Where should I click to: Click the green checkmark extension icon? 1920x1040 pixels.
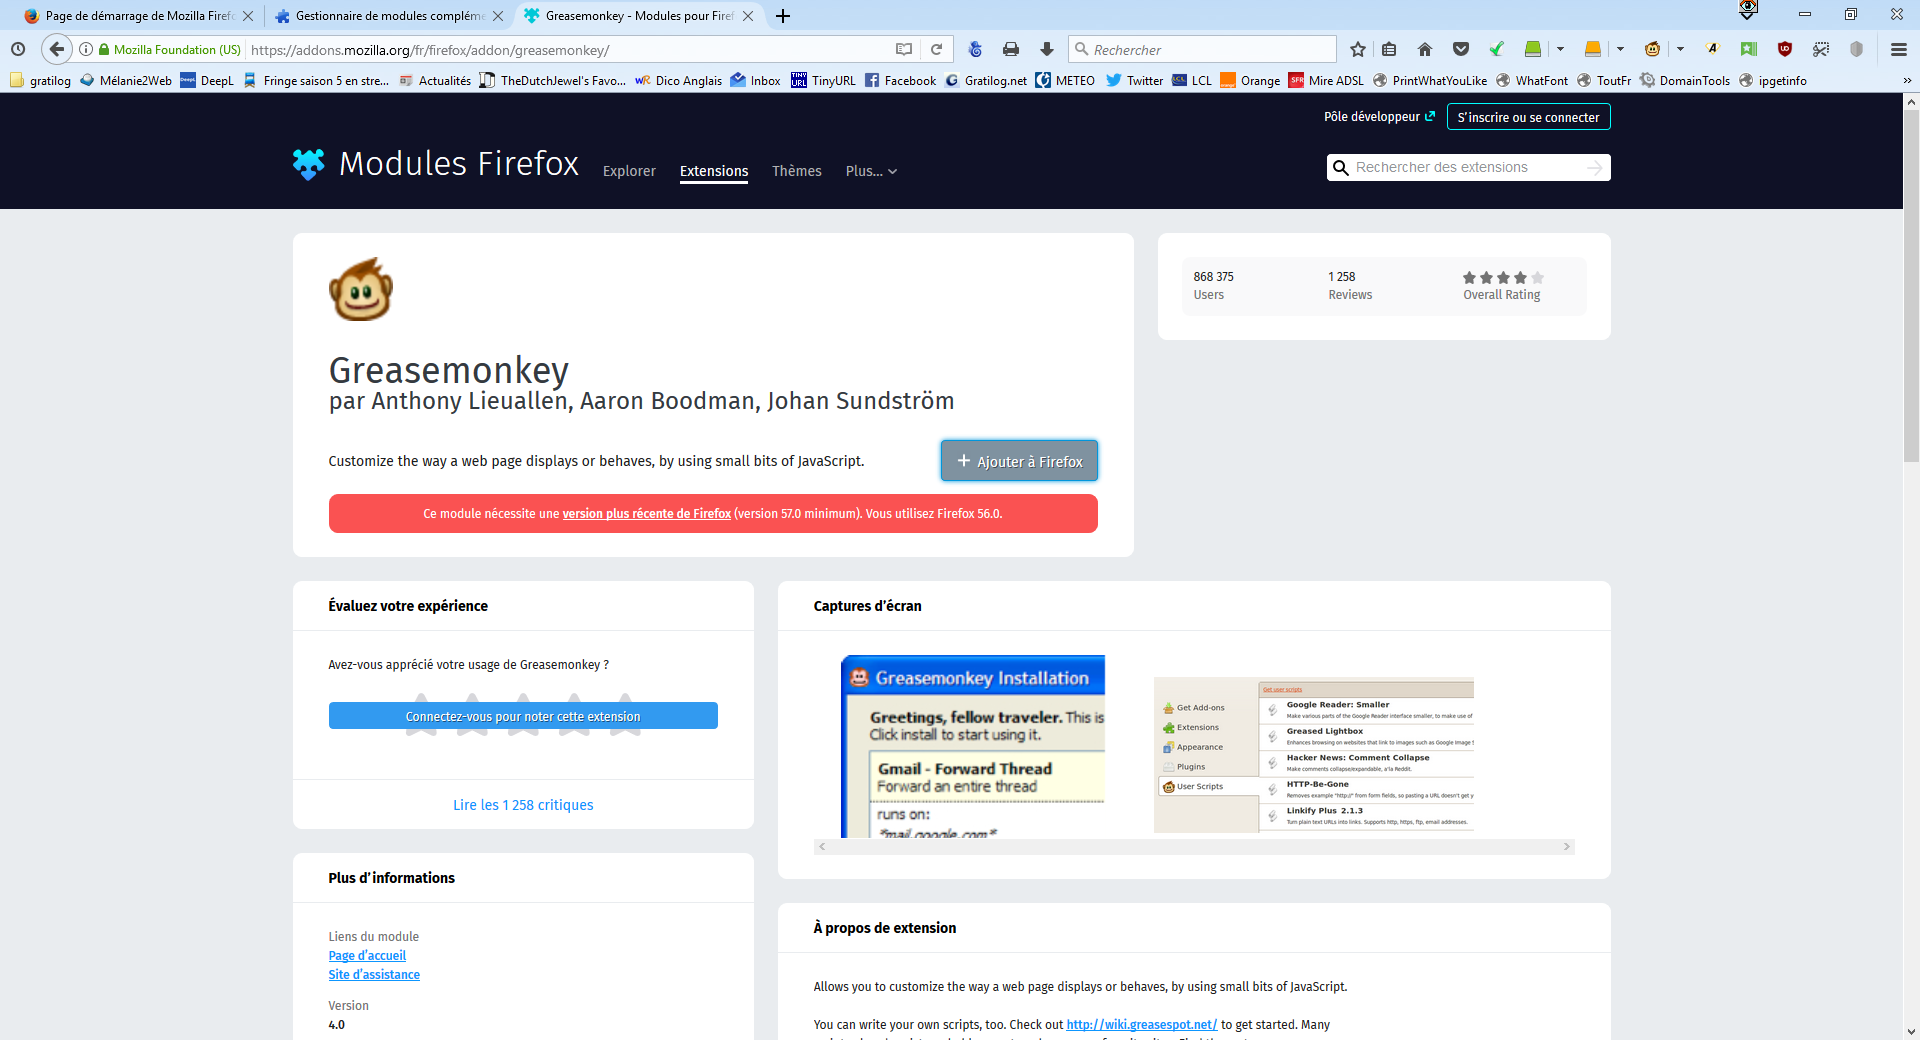(1497, 49)
